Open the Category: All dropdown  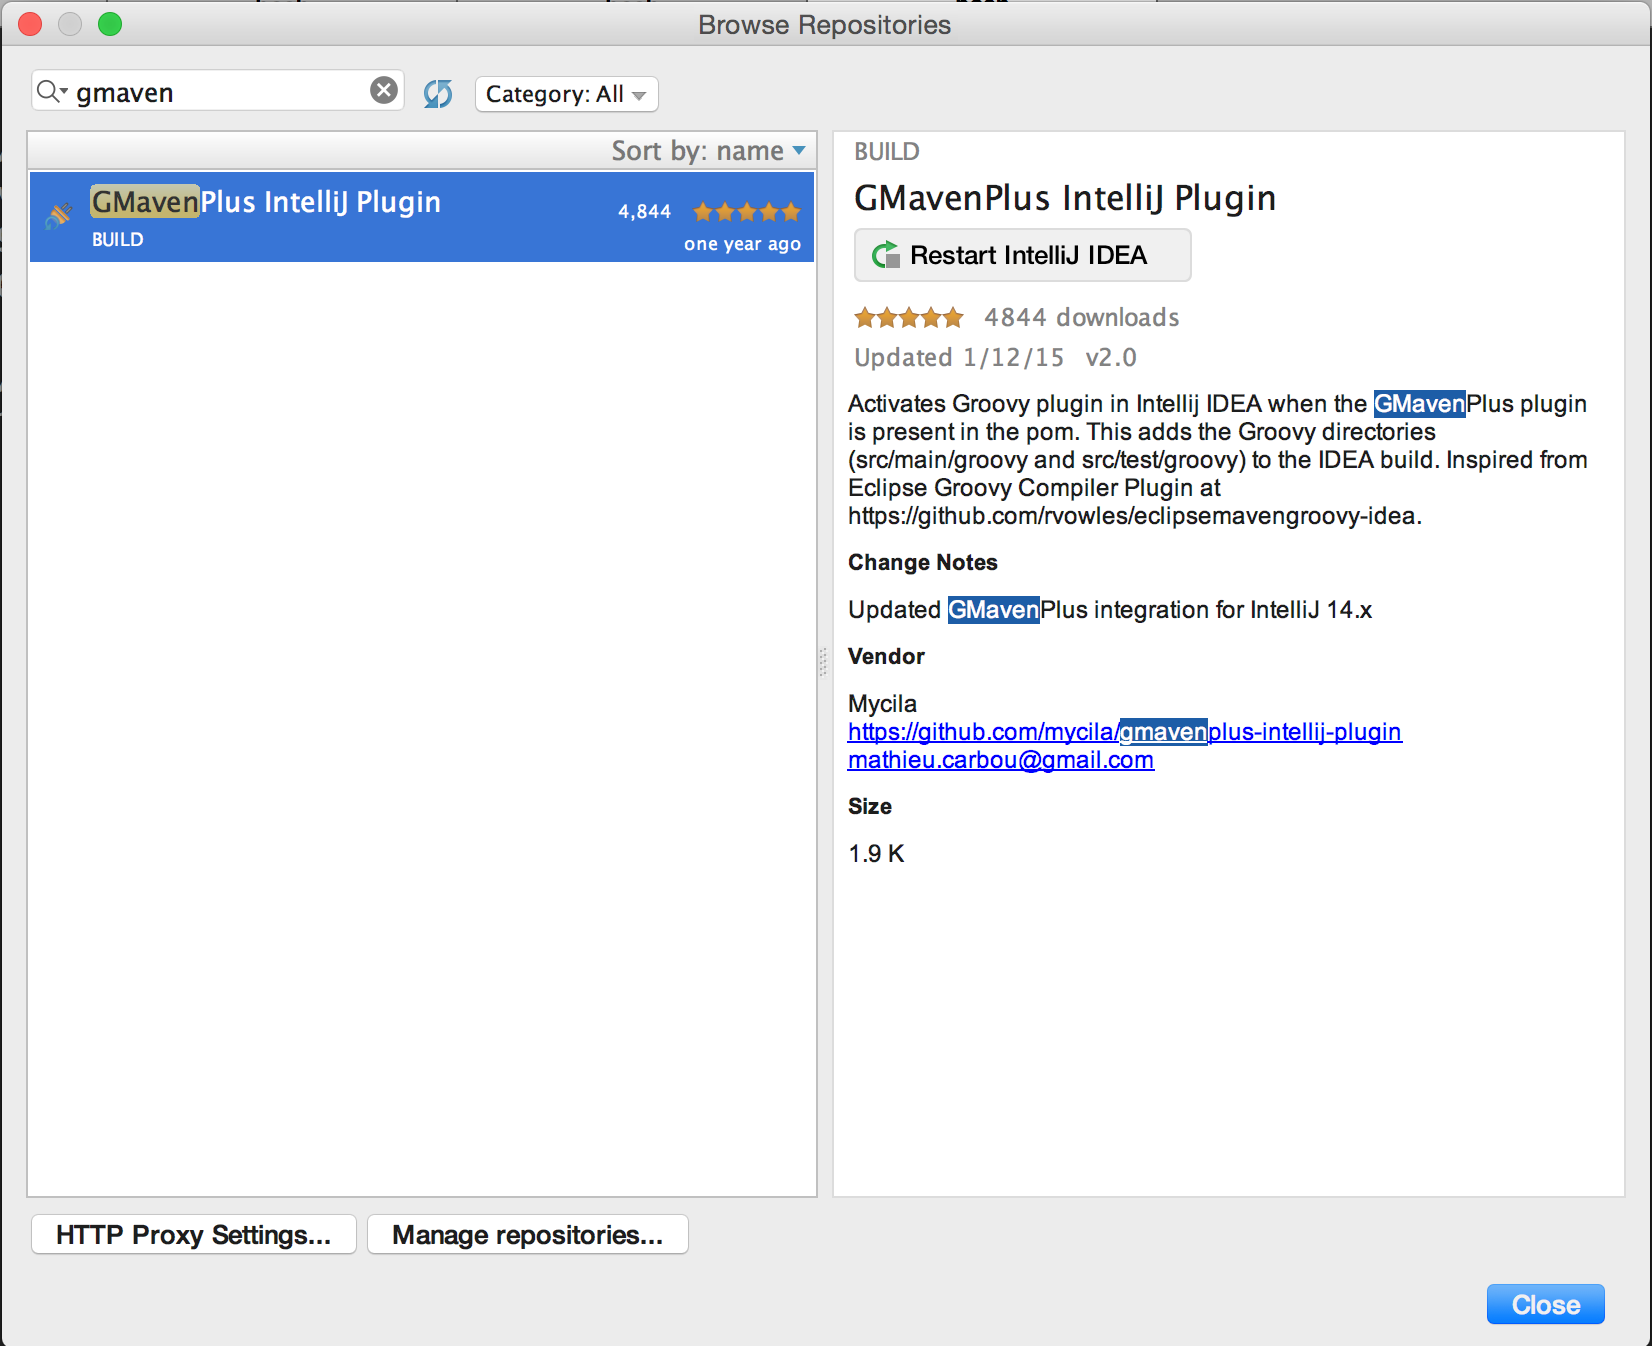click(x=566, y=94)
